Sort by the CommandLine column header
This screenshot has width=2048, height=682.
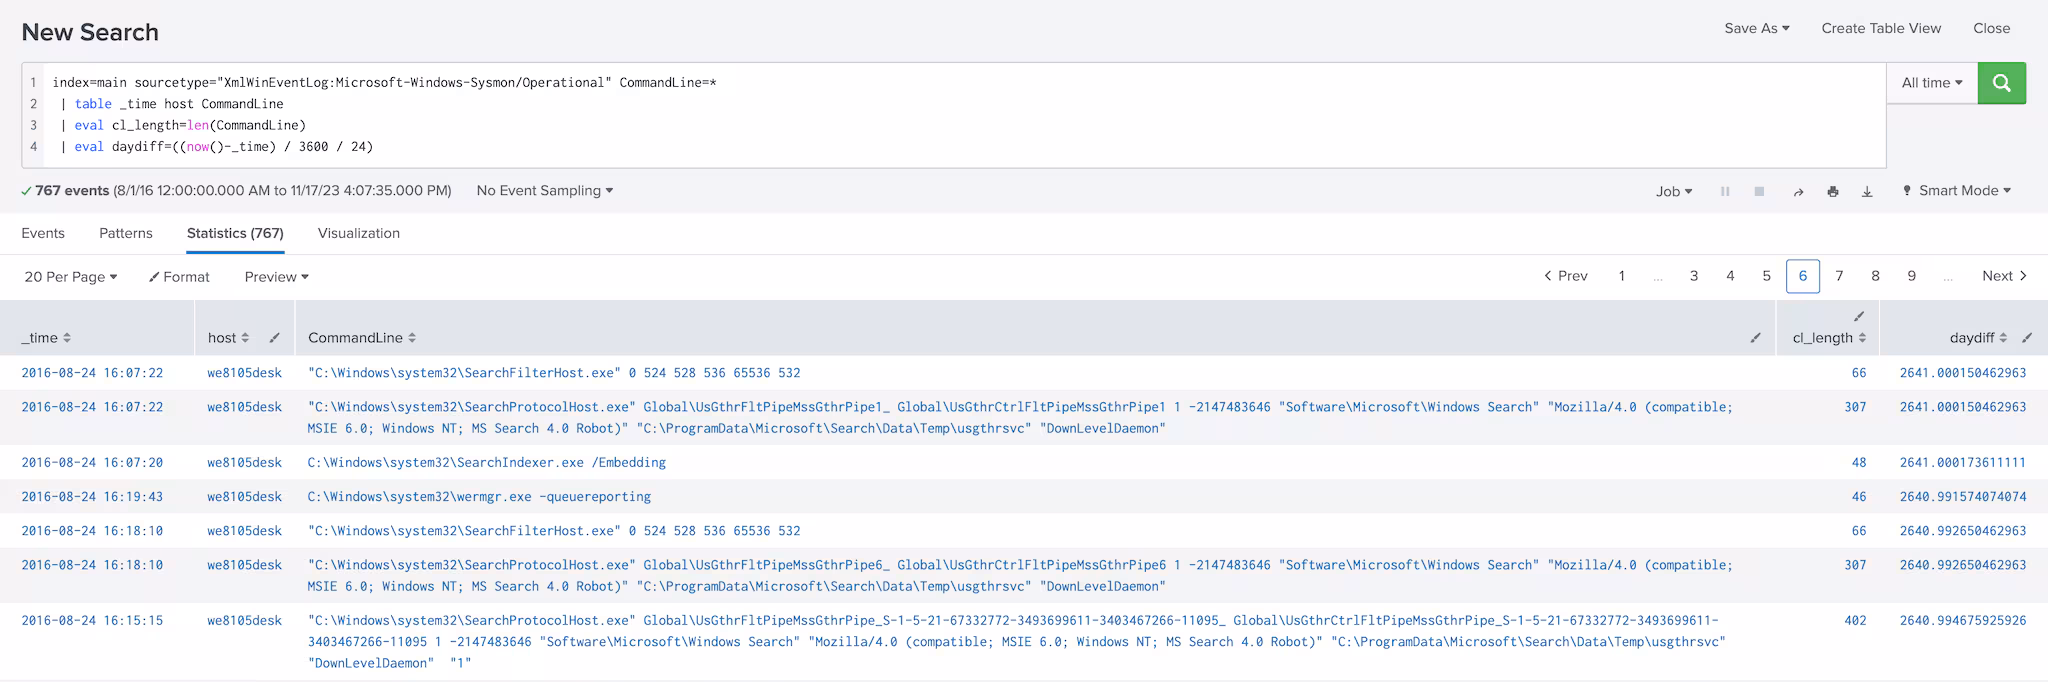(x=361, y=338)
